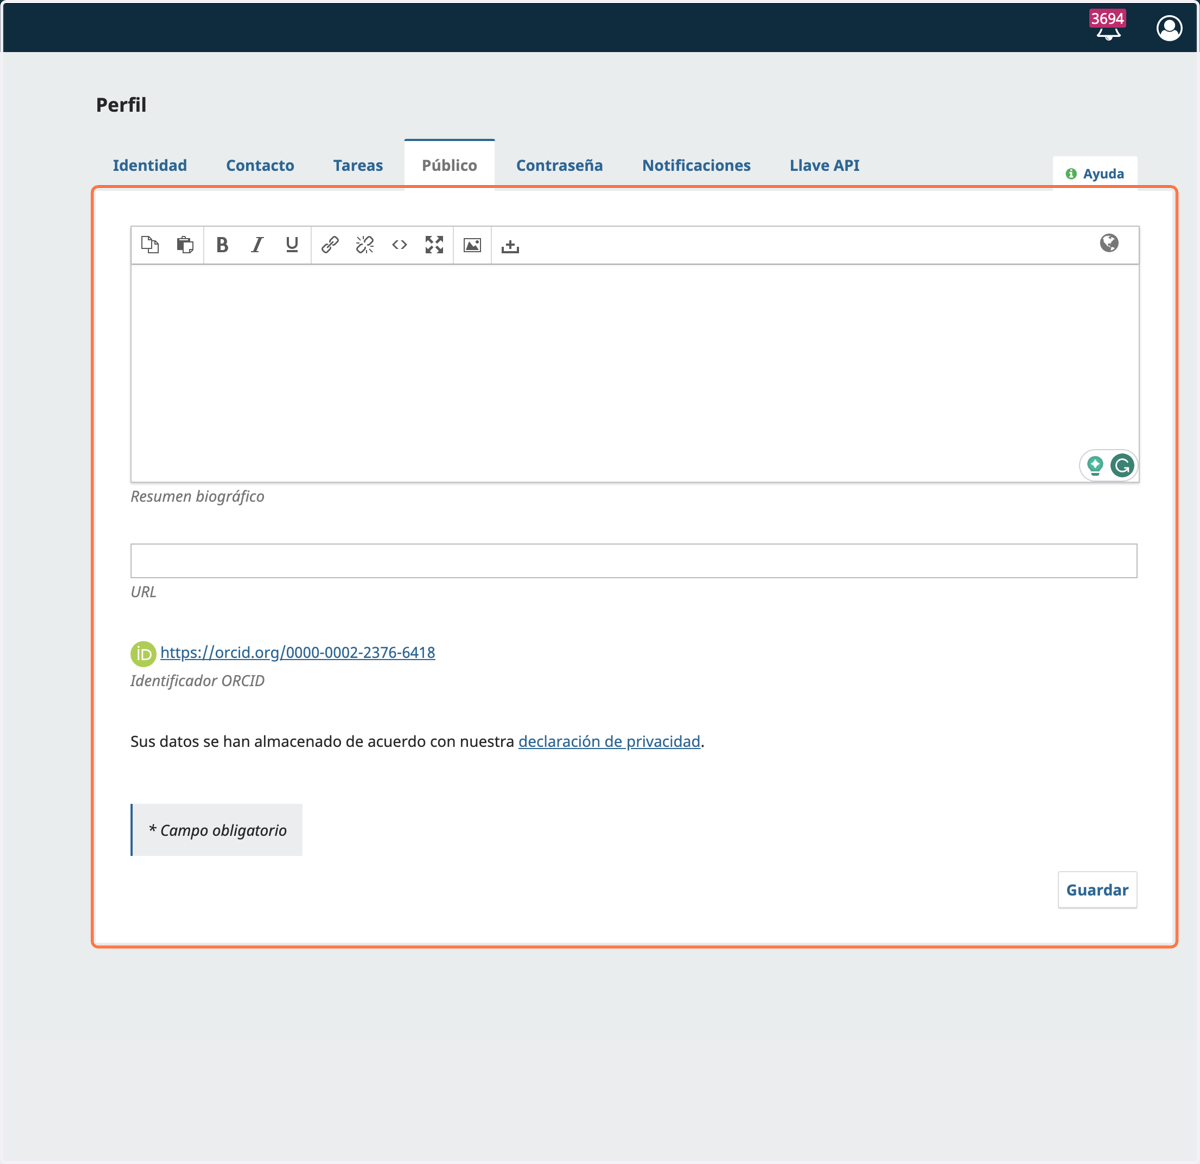Toggle Underline formatting
The width and height of the screenshot is (1200, 1164).
point(292,245)
